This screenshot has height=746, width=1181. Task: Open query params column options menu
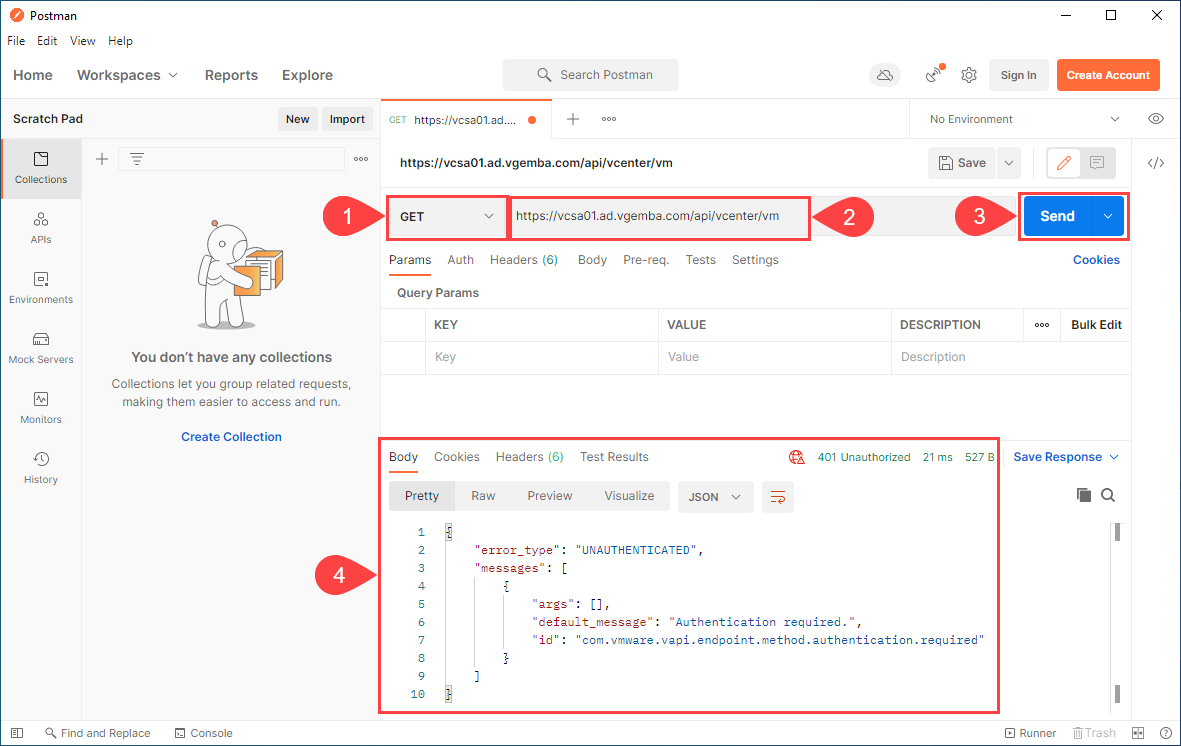1042,325
